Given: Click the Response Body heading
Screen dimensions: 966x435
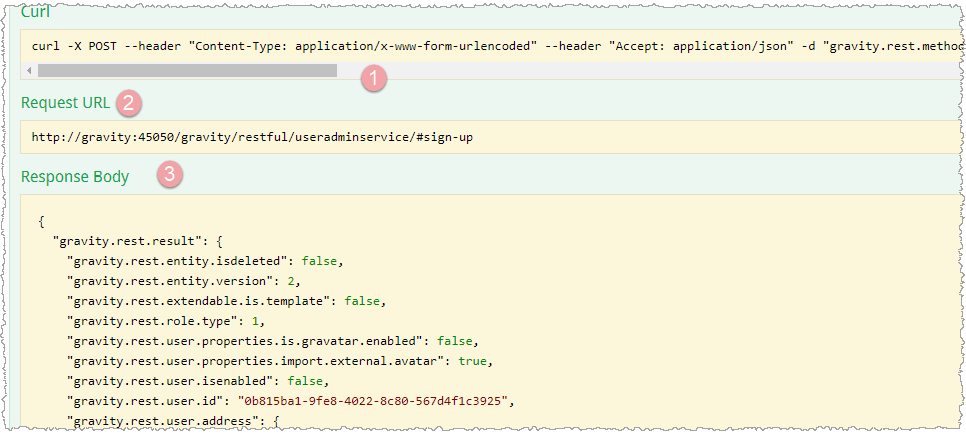Looking at the screenshot, I should [75, 177].
